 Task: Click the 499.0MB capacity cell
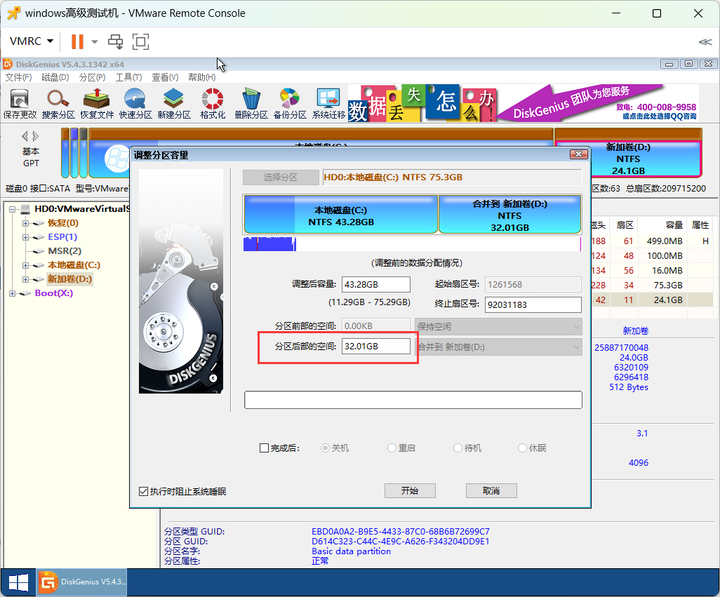(664, 241)
